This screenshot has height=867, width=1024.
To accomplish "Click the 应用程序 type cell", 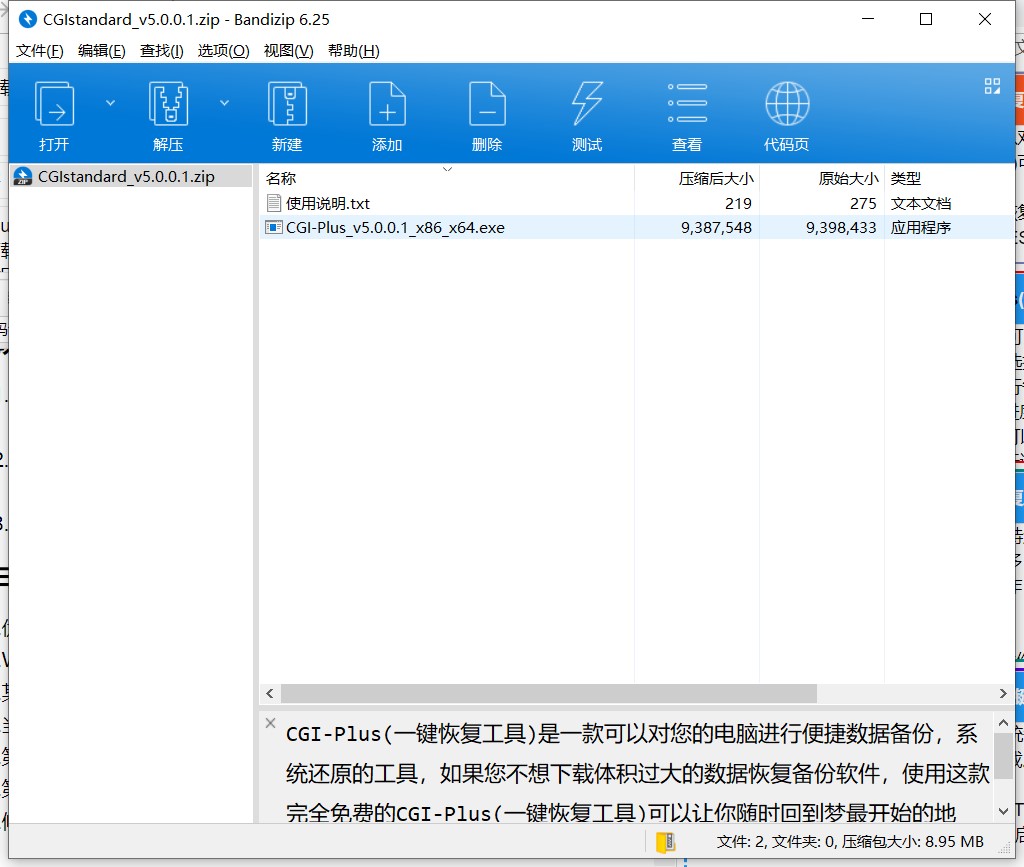I will pyautogui.click(x=921, y=228).
